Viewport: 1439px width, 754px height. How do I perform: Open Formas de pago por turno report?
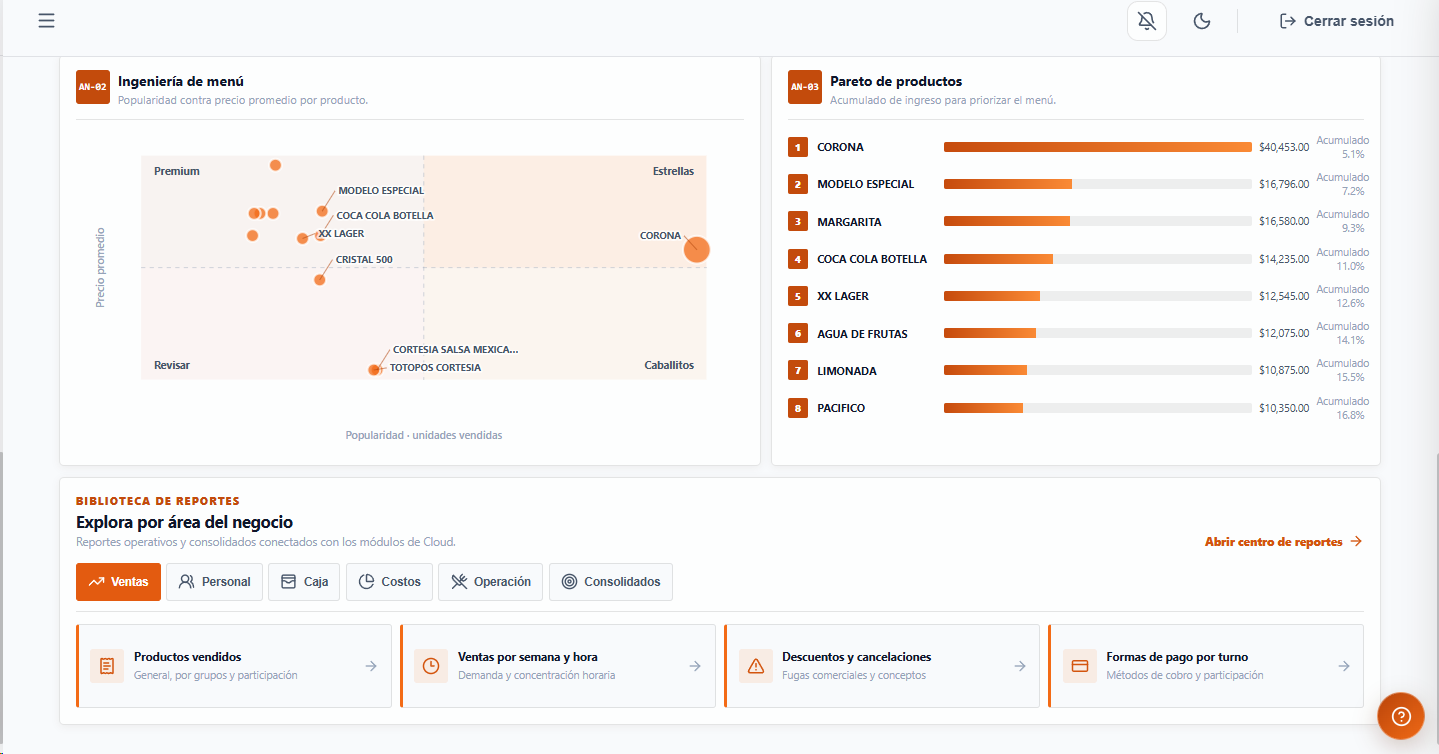1206,666
